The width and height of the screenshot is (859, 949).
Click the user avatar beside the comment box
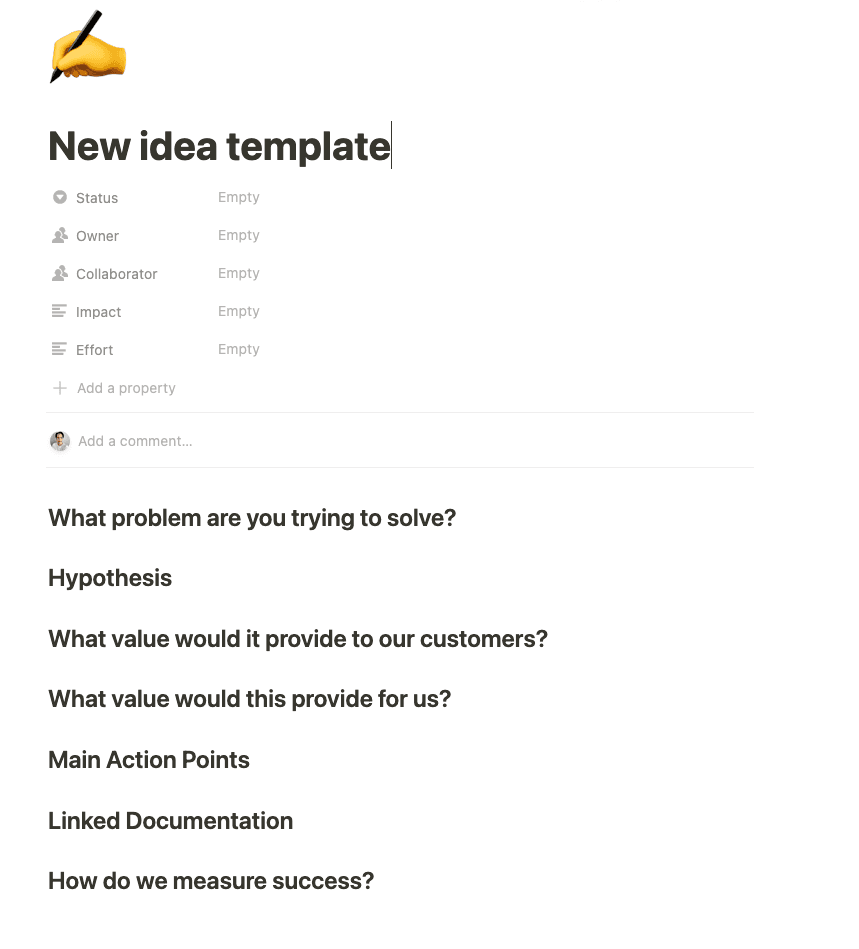tap(59, 440)
